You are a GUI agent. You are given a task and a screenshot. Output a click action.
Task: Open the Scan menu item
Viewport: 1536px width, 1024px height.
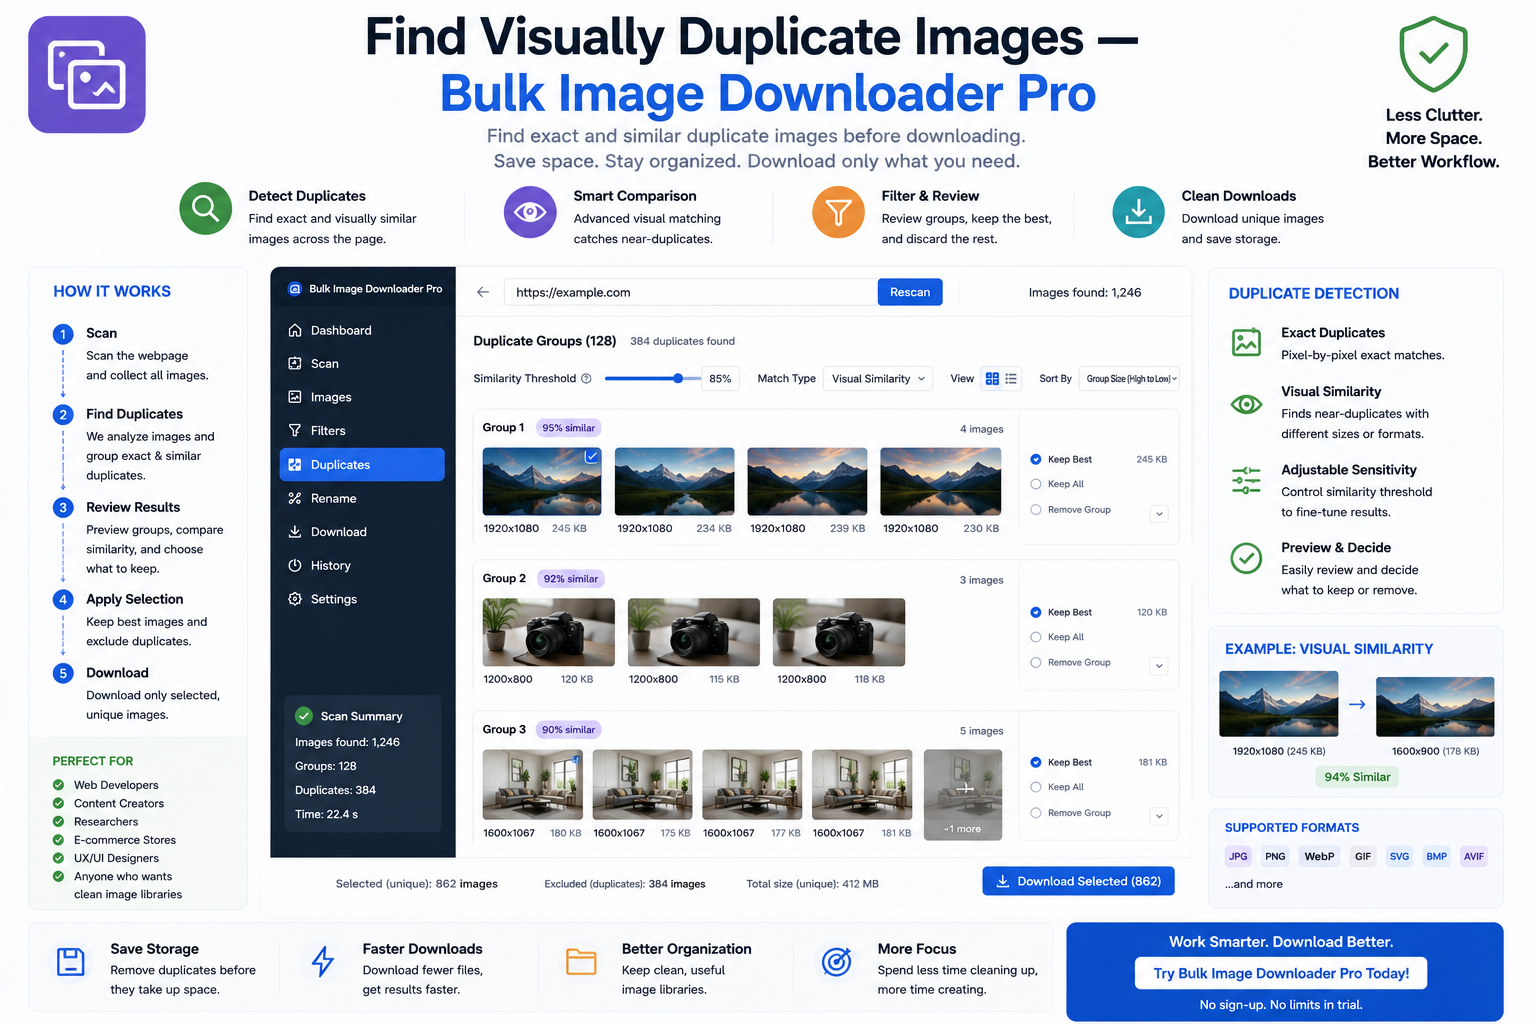click(x=362, y=364)
